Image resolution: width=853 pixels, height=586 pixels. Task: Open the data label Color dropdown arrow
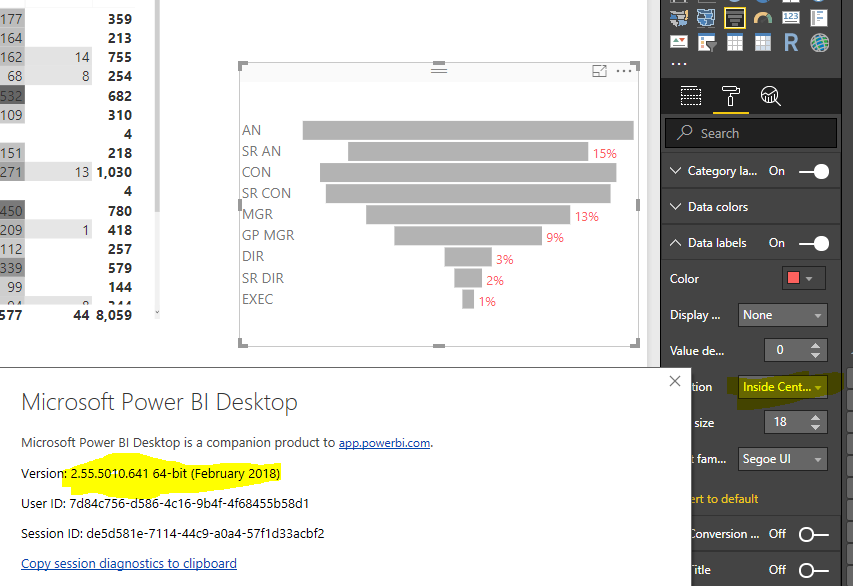(x=809, y=279)
